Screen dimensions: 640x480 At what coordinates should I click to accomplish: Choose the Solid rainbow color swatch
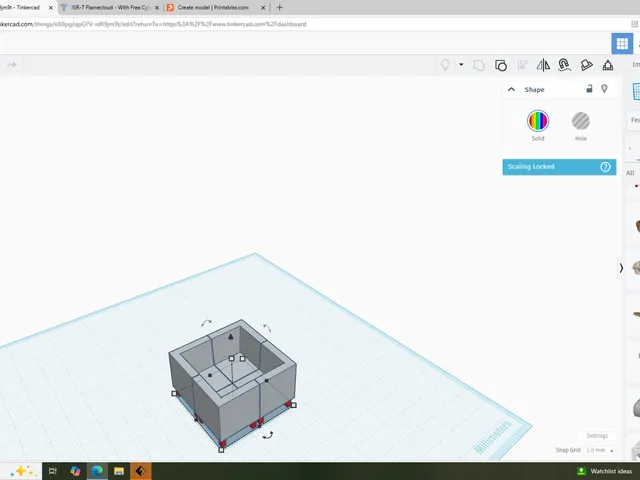click(x=538, y=121)
